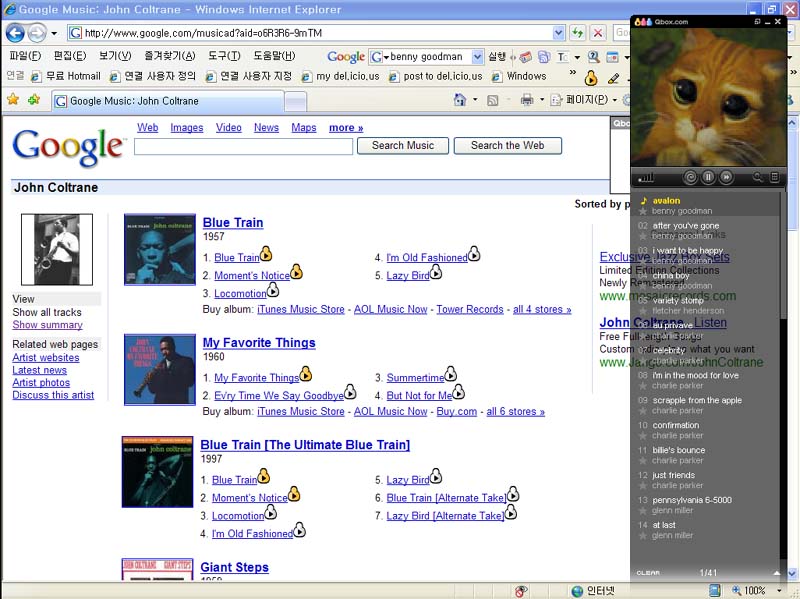Toggle star for scrapple from the apple
Viewport: 800px width, 599px height.
[643, 411]
